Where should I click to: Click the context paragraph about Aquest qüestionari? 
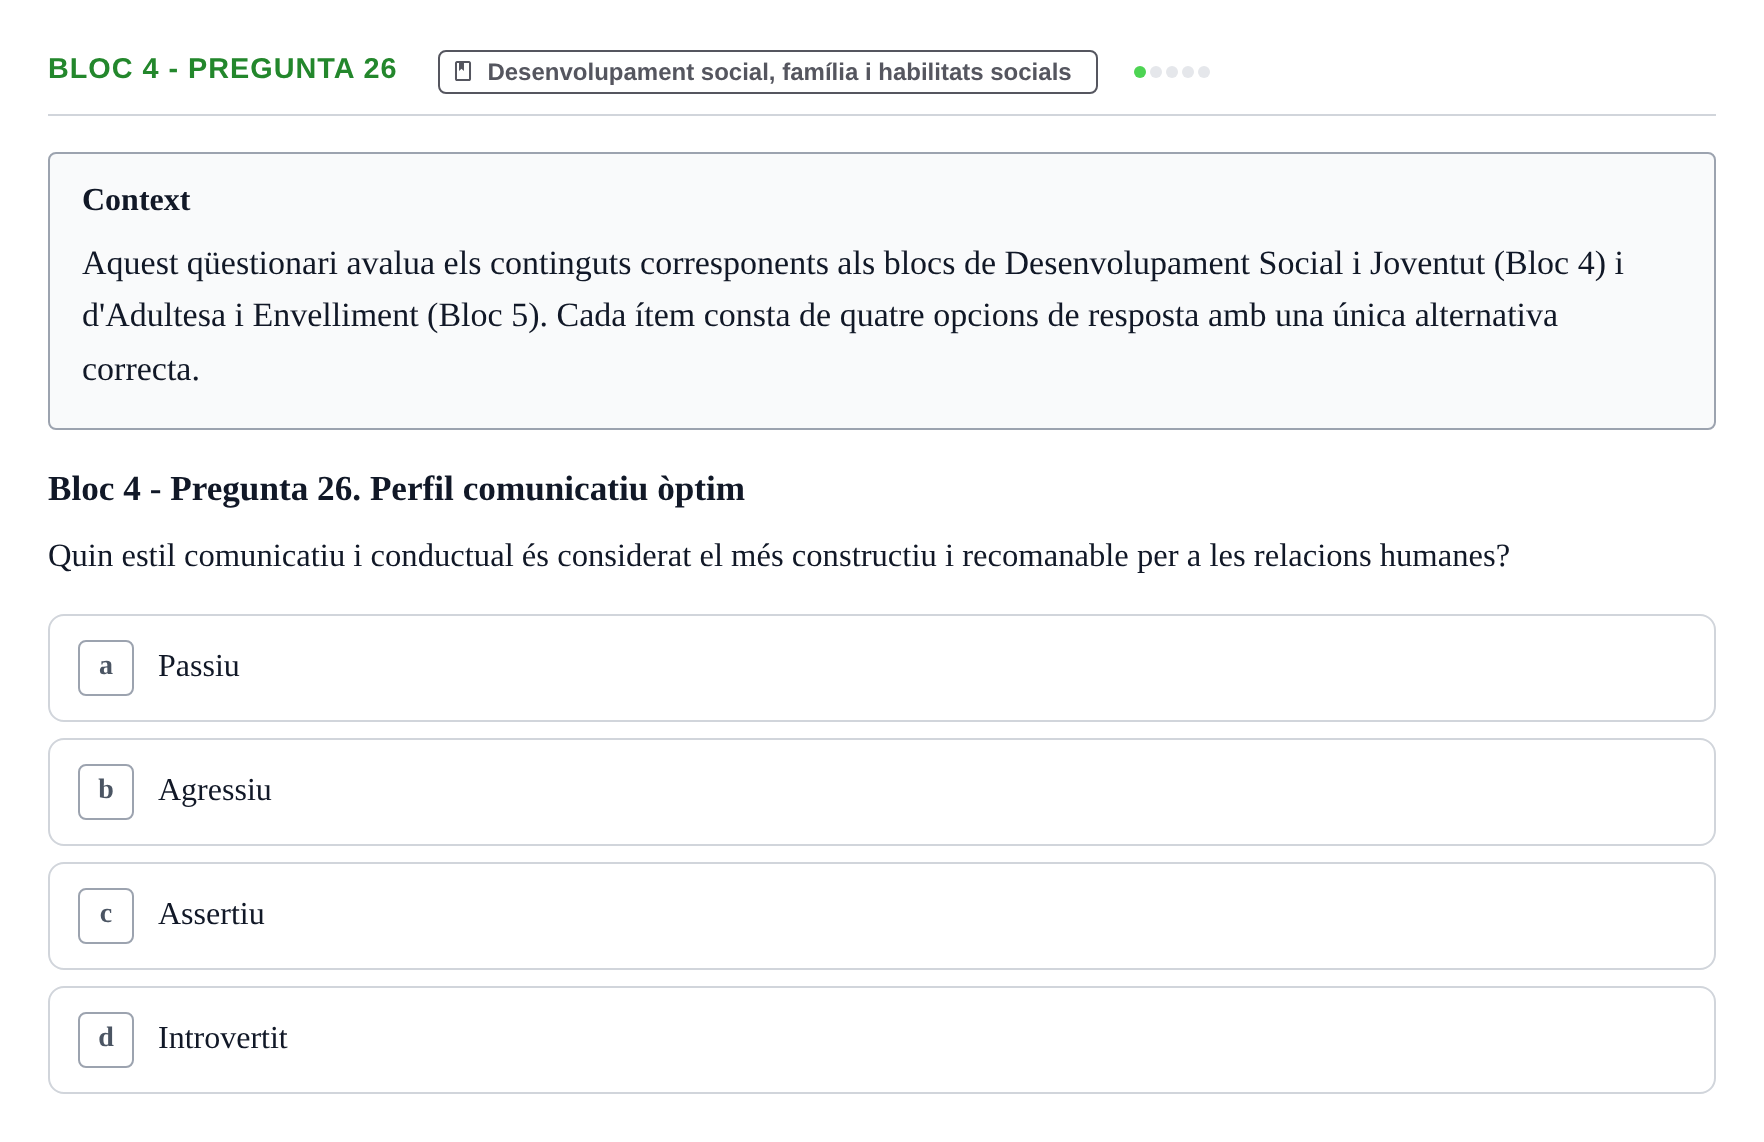[853, 316]
